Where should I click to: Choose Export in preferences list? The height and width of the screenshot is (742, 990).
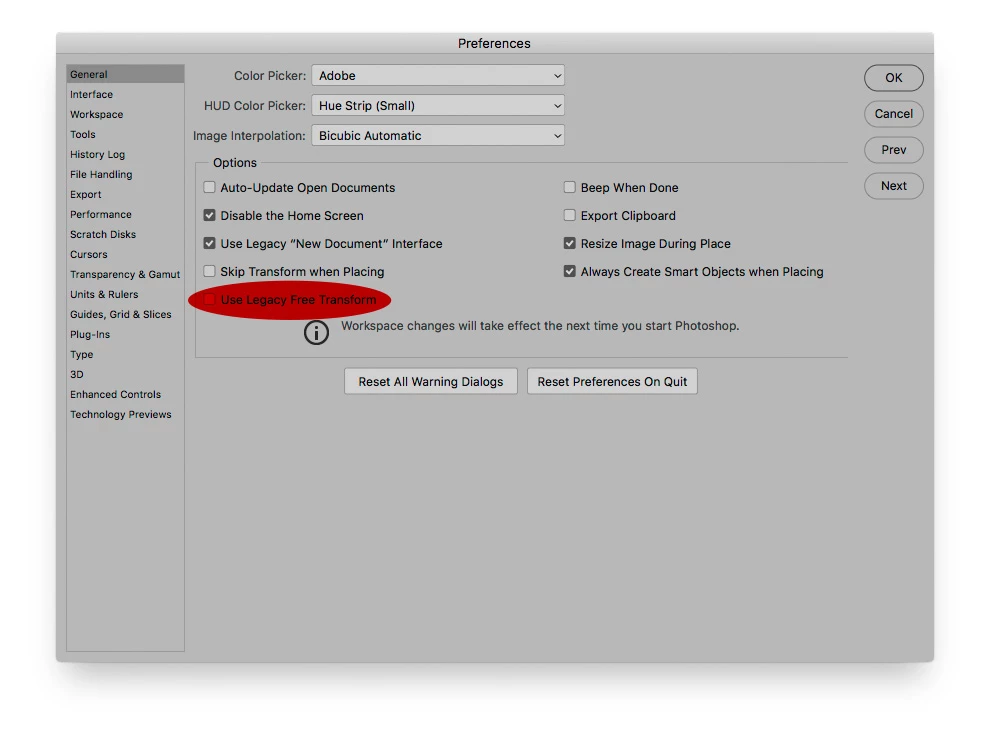coord(125,194)
